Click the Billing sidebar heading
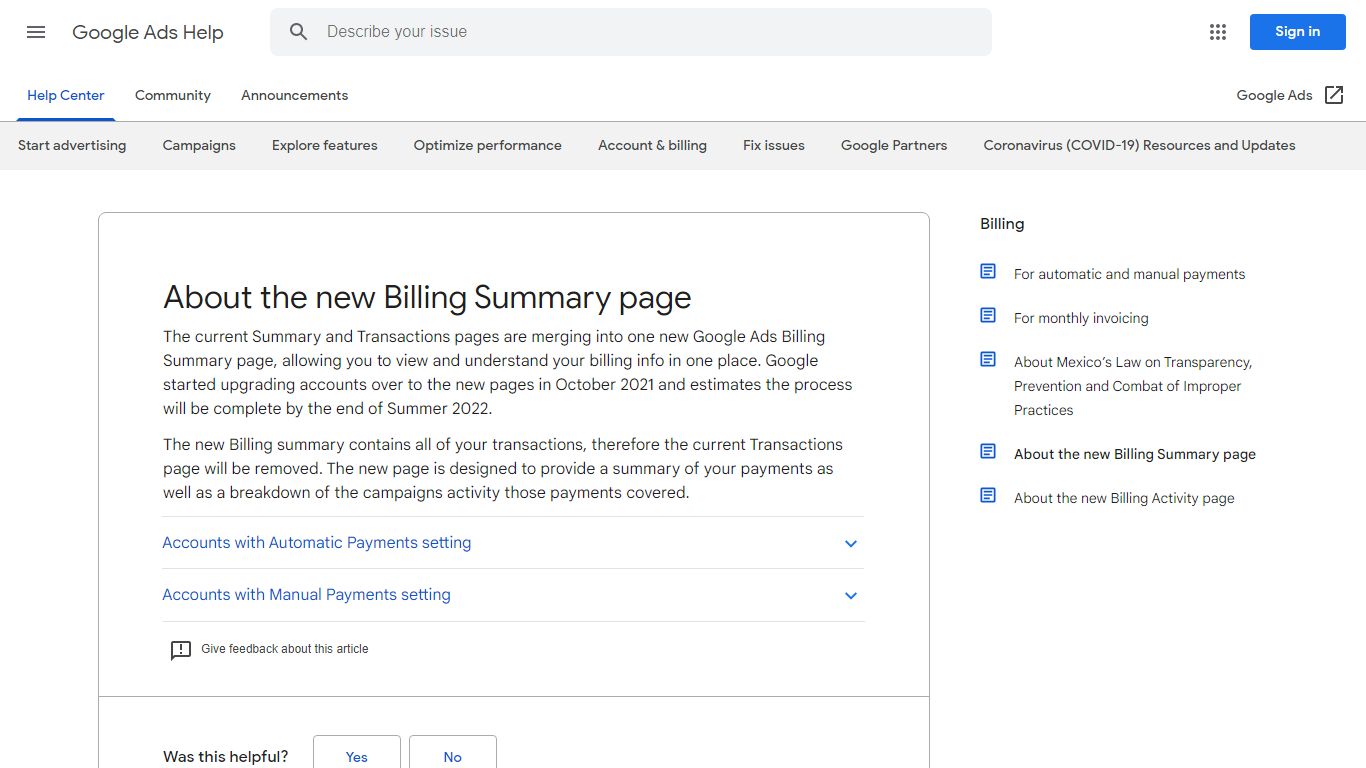Screen dimensions: 1366x768 (1002, 224)
